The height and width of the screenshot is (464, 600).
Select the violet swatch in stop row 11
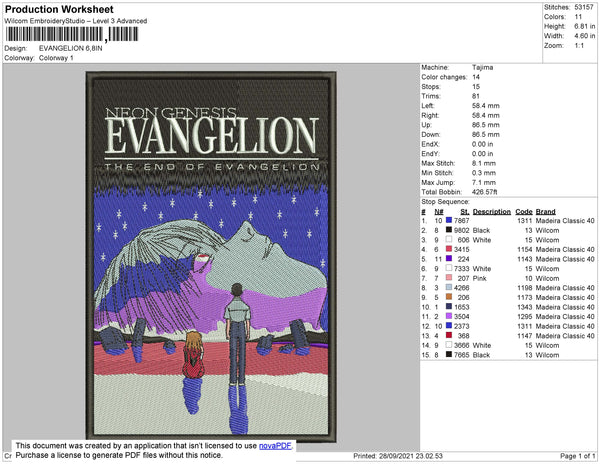pyautogui.click(x=449, y=316)
